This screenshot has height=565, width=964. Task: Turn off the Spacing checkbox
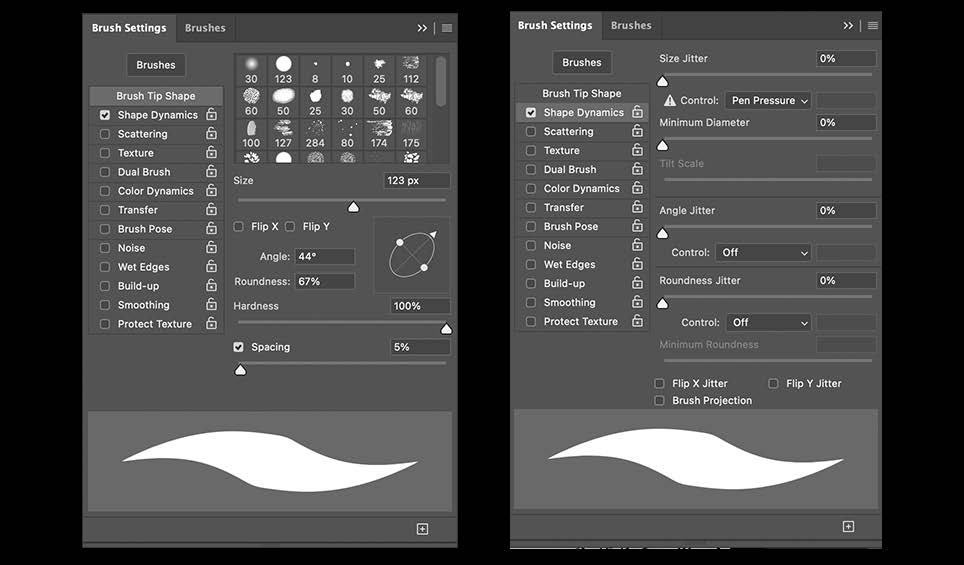[x=239, y=347]
